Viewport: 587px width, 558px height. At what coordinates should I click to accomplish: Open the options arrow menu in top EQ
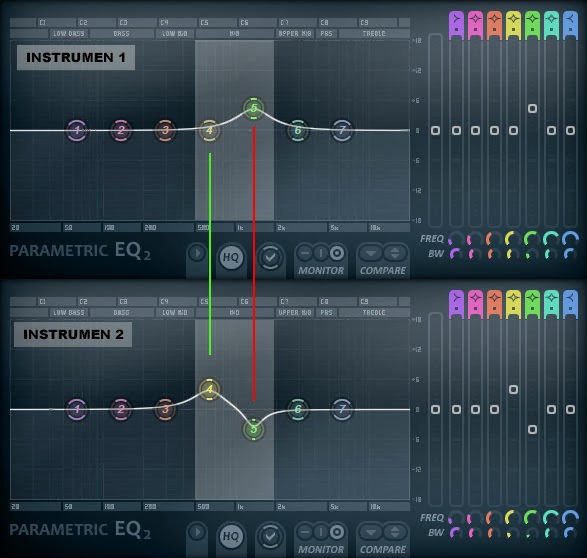pyautogui.click(x=197, y=253)
